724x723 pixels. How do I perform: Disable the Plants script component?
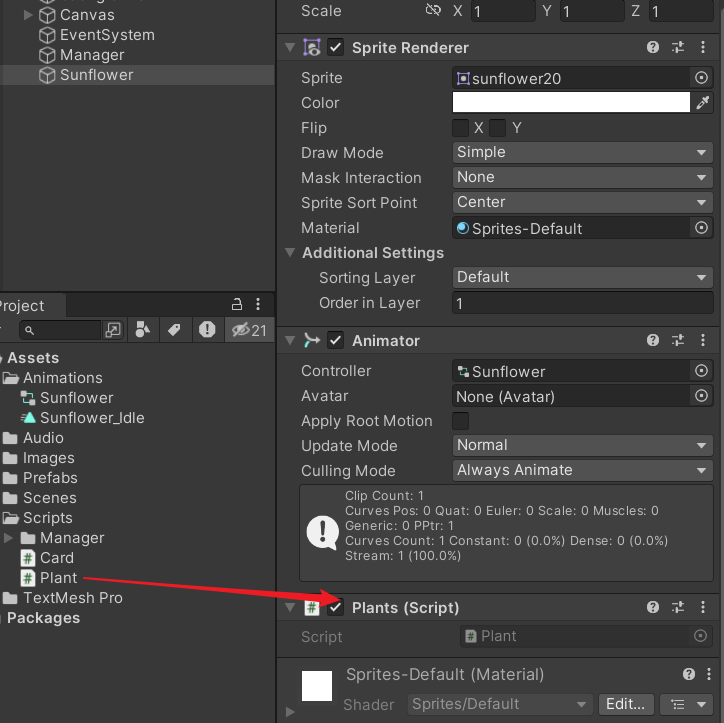[336, 607]
